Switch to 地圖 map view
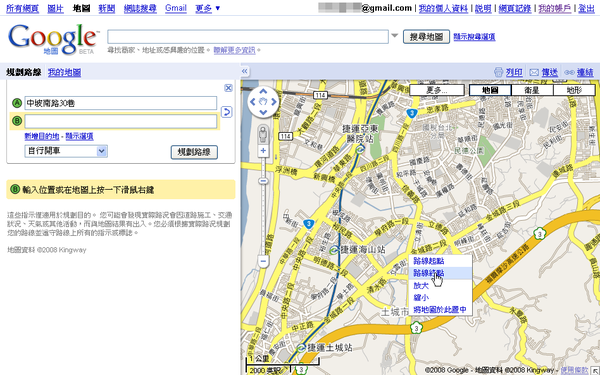Screen dimensions: 600x375 coord(490,90)
